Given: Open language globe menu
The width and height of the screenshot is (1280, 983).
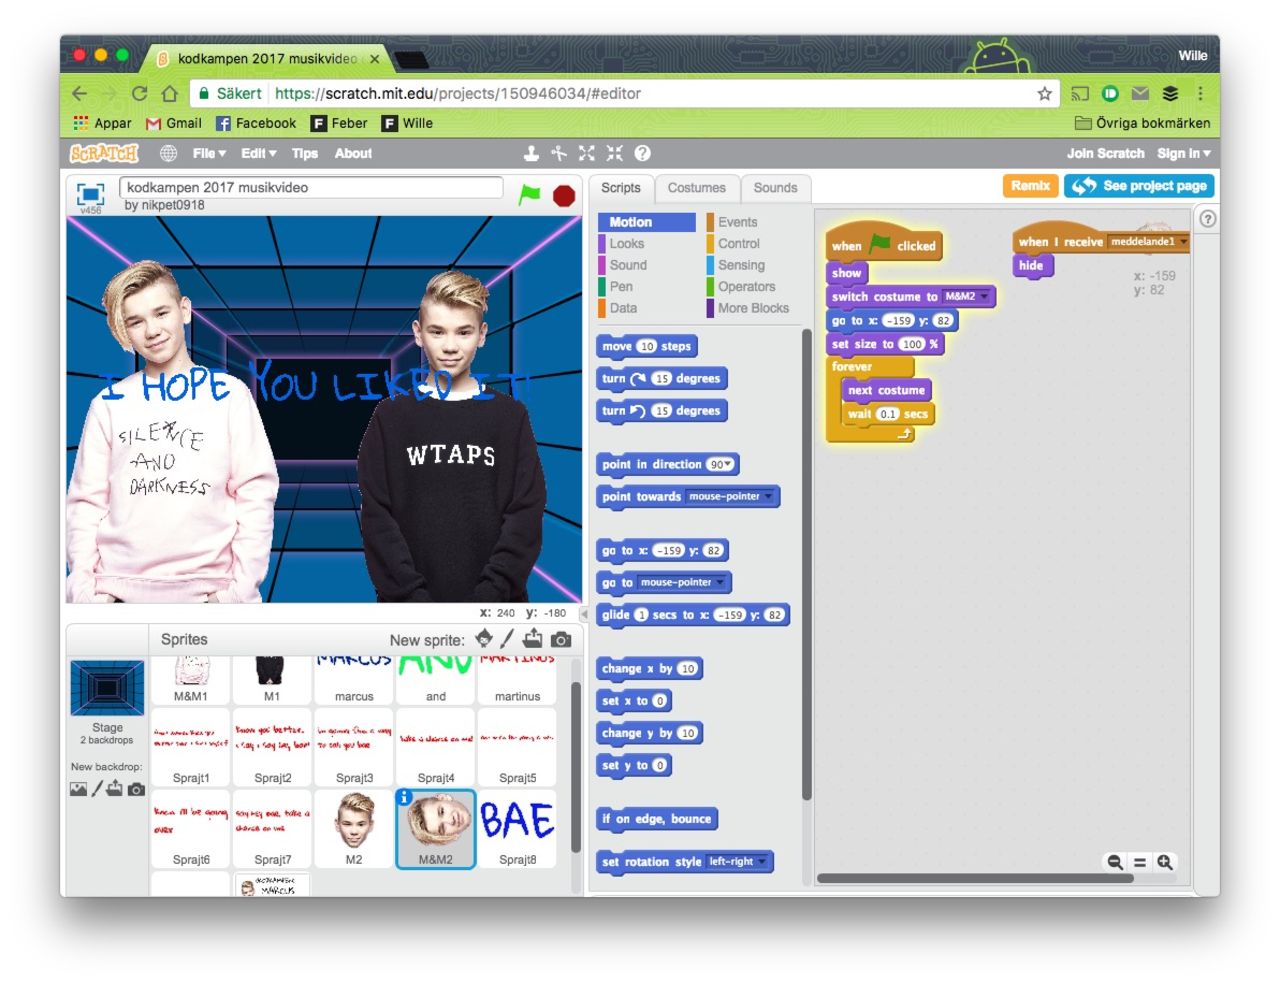Looking at the screenshot, I should pyautogui.click(x=168, y=153).
